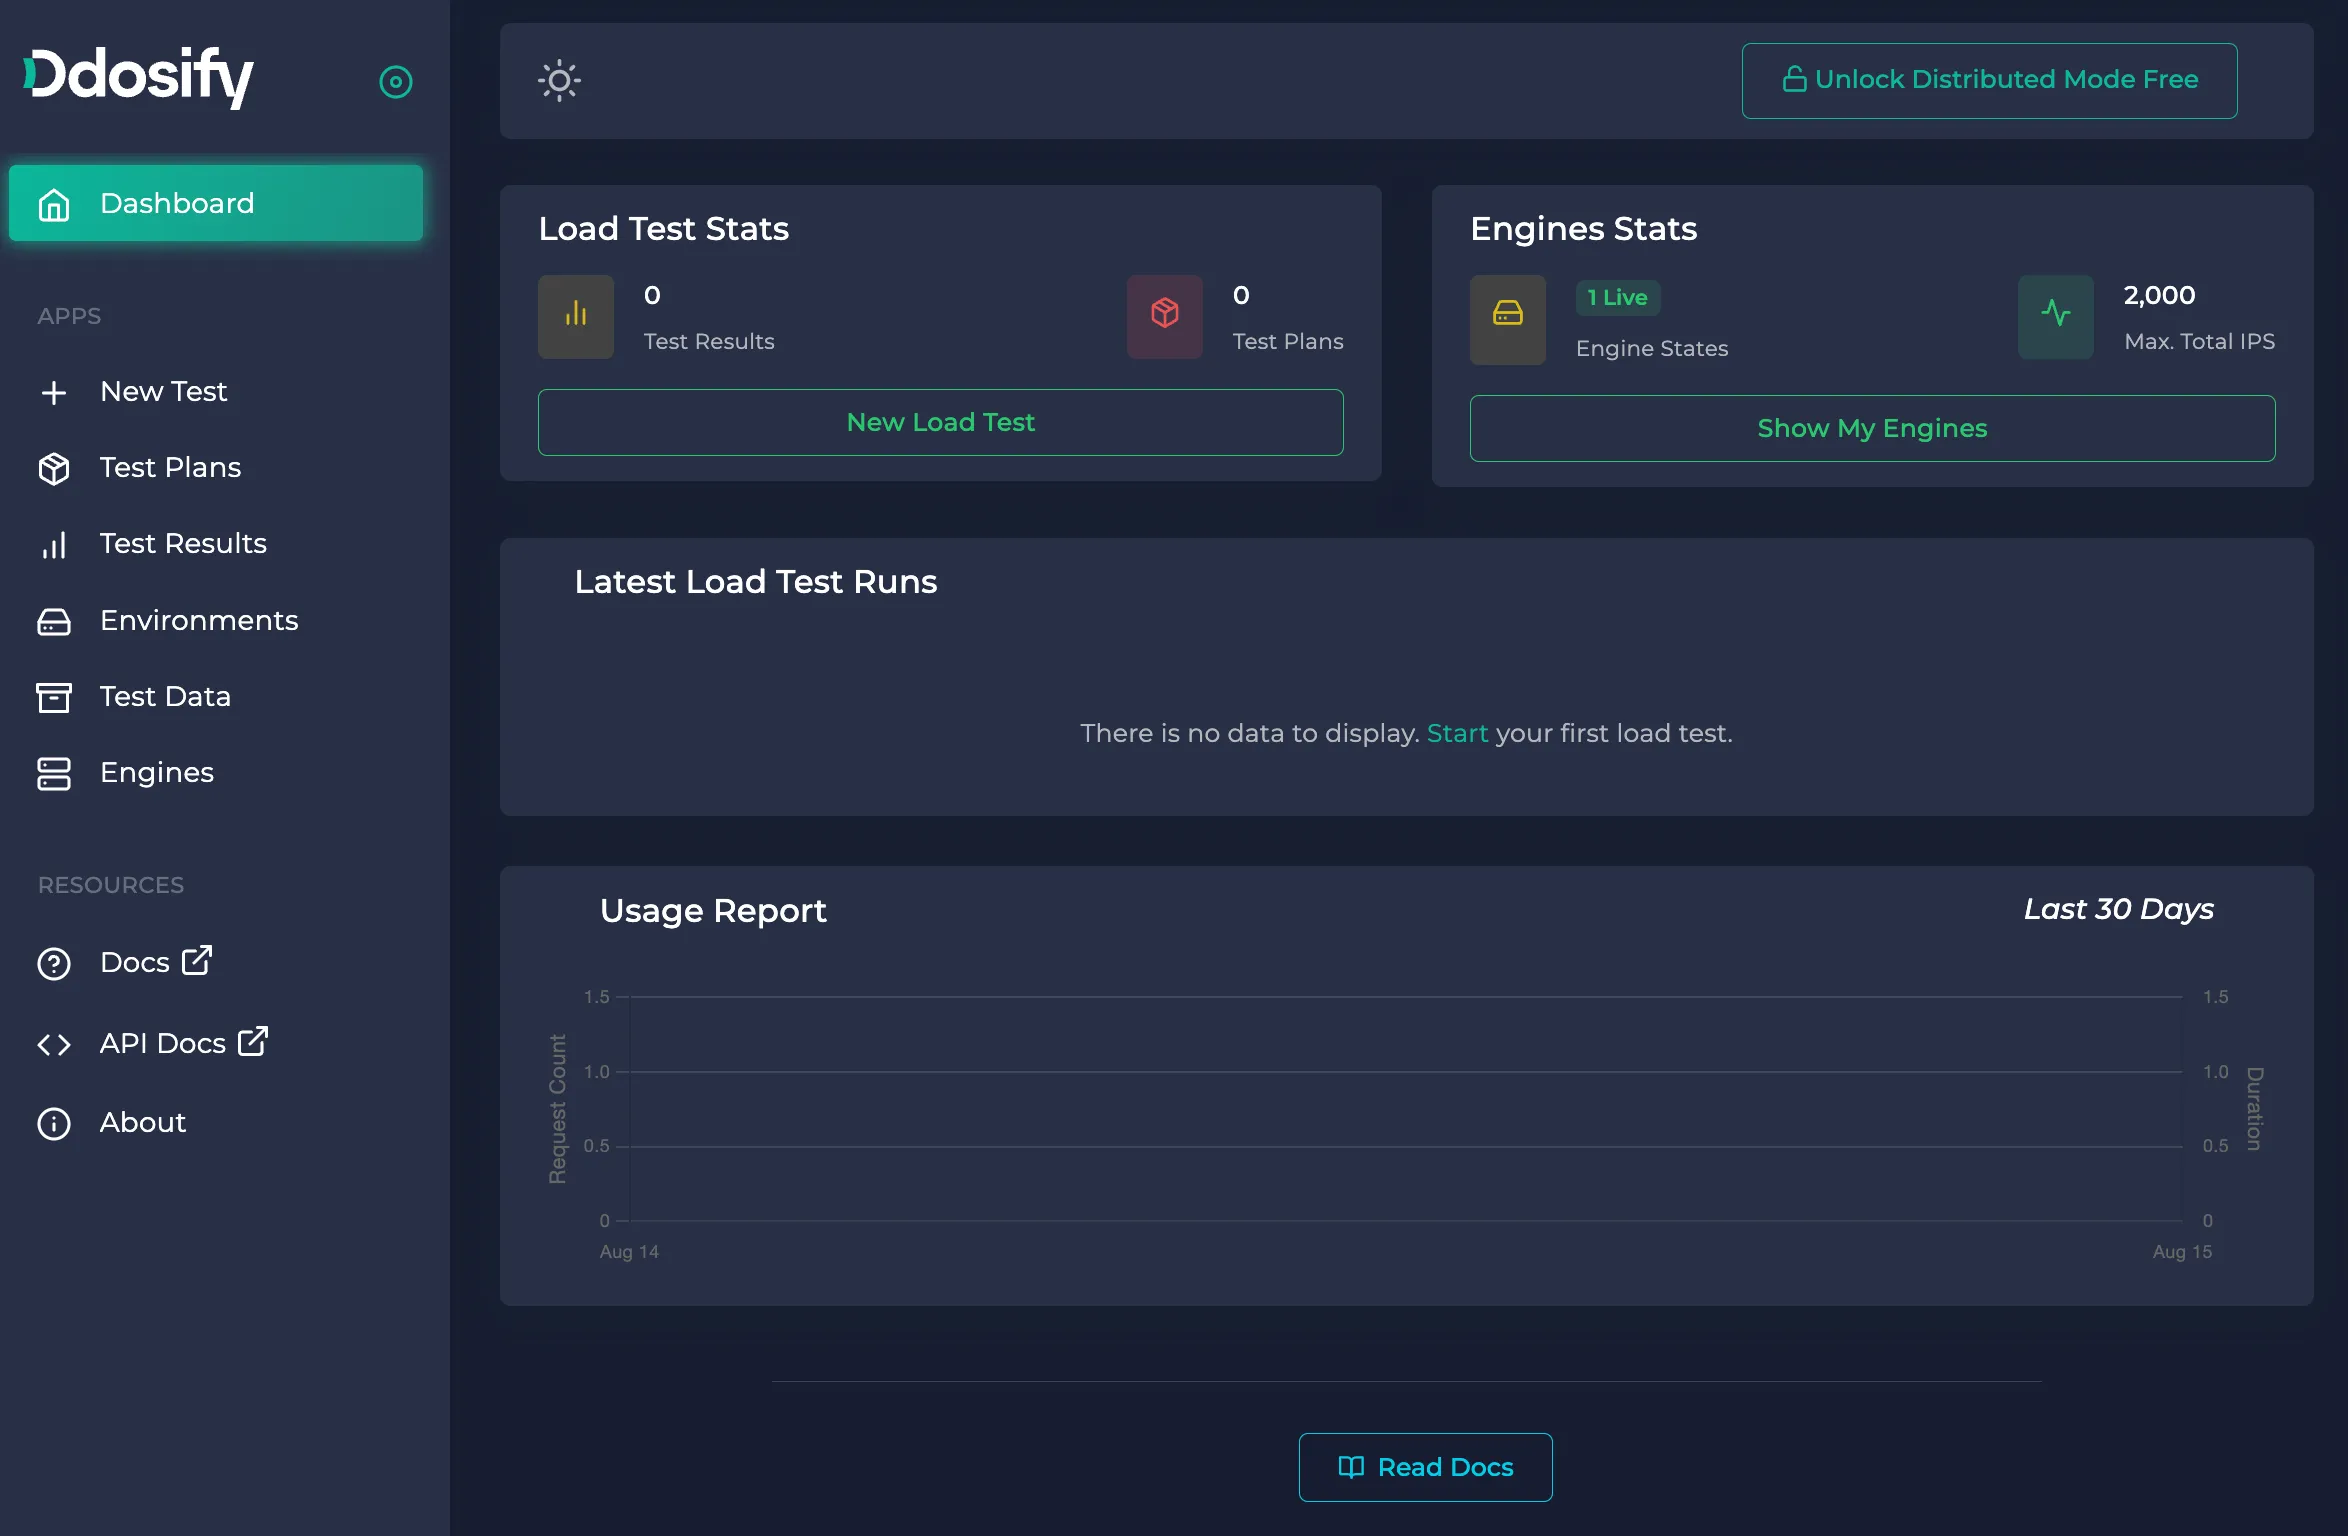Select the Engines menu item
Image resolution: width=2348 pixels, height=1536 pixels.
[156, 771]
